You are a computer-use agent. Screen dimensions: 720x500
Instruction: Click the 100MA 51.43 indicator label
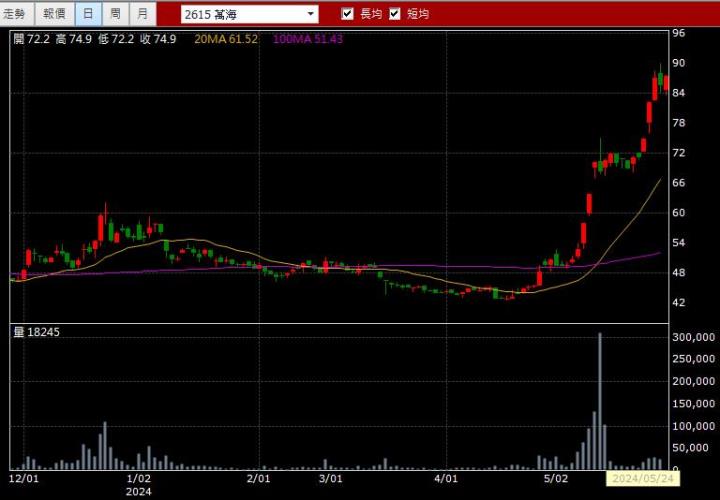(307, 39)
